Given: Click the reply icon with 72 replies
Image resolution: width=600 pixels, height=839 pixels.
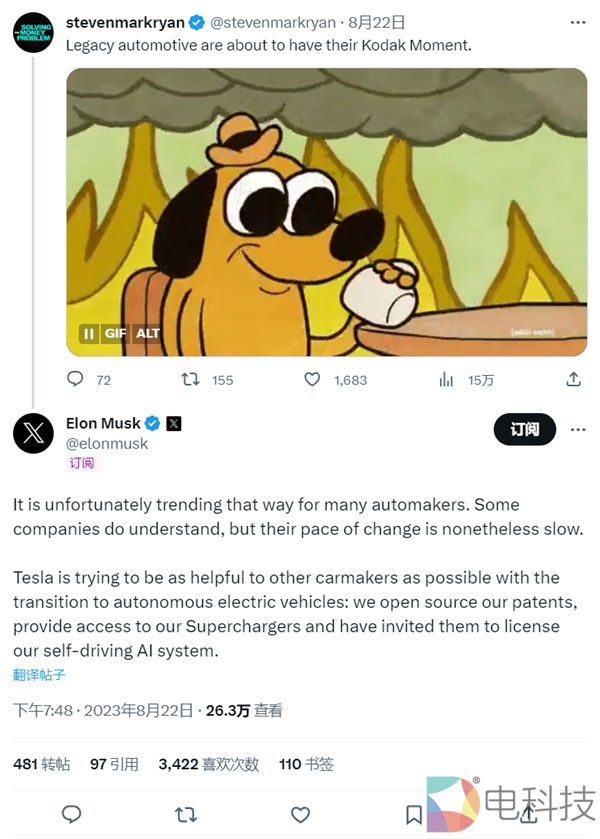Looking at the screenshot, I should (x=75, y=380).
